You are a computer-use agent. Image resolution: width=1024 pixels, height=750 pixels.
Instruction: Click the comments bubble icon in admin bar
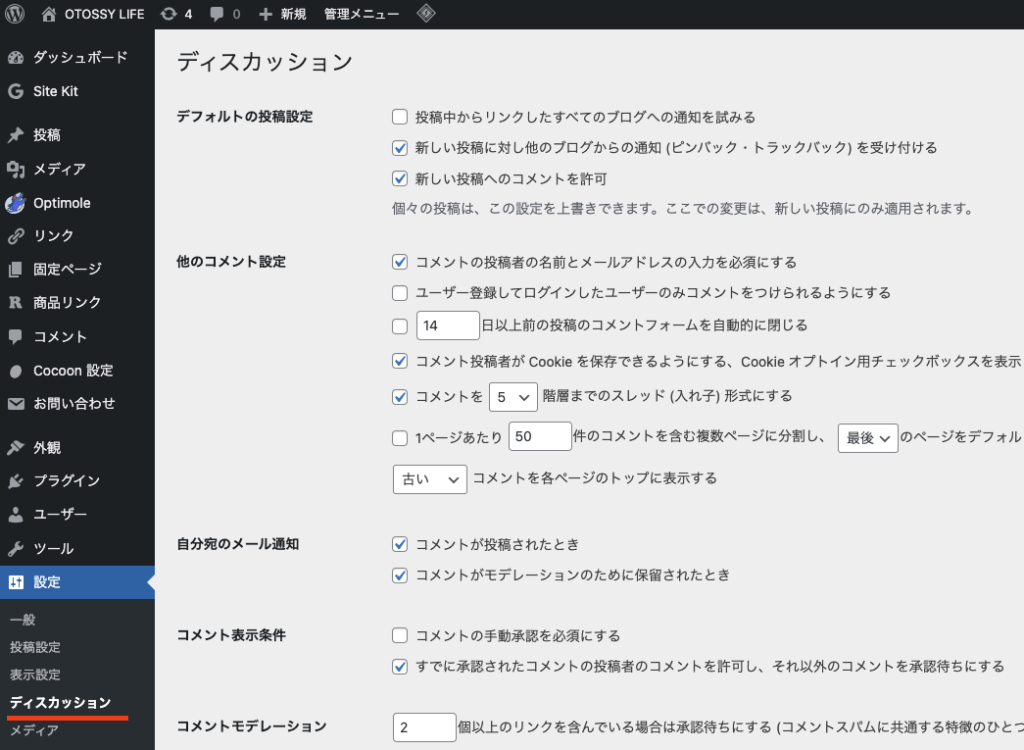pyautogui.click(x=225, y=14)
